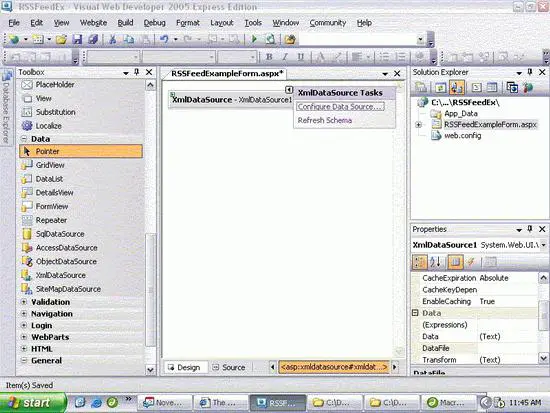
Task: Expand HTML group in Toolbox
Action: pos(24,348)
